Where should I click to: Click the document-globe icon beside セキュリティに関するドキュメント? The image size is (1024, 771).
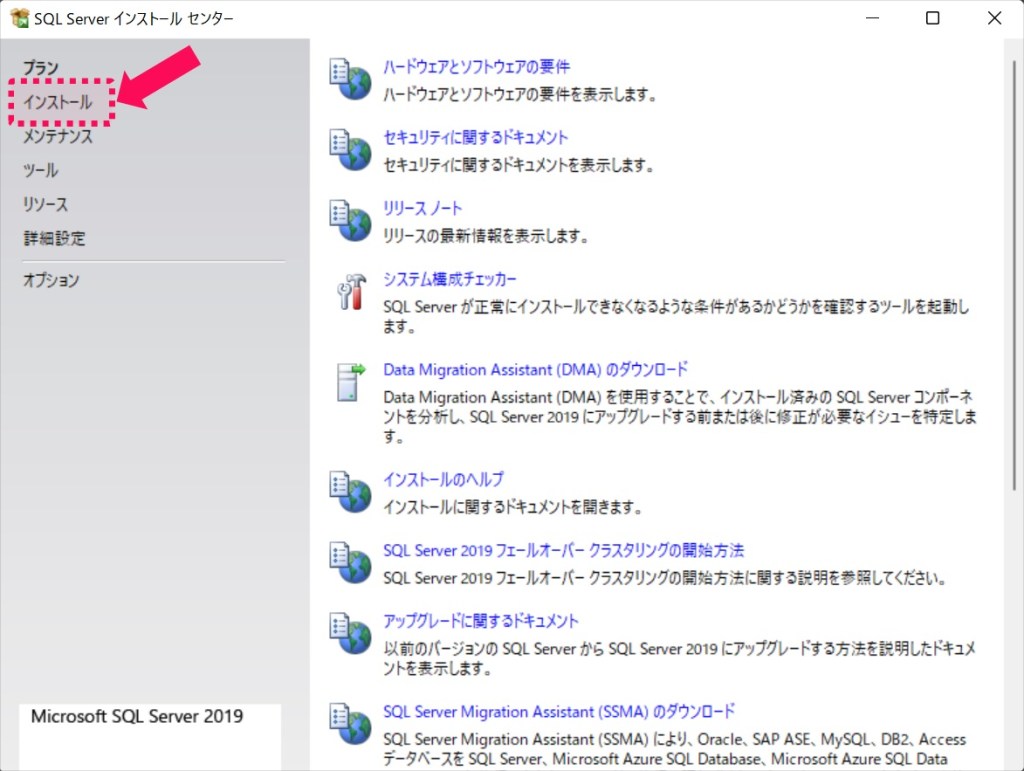[x=350, y=149]
